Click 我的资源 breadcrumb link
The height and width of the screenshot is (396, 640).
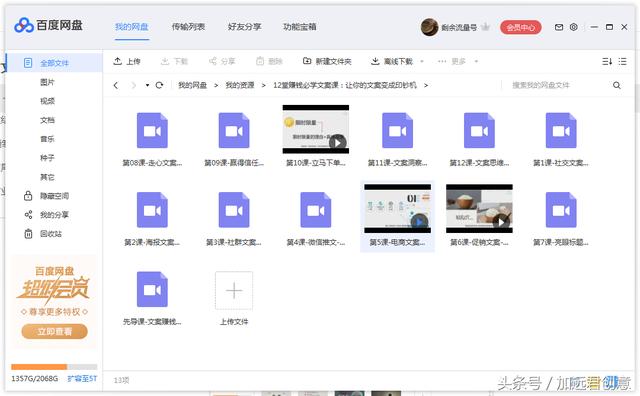pos(240,85)
